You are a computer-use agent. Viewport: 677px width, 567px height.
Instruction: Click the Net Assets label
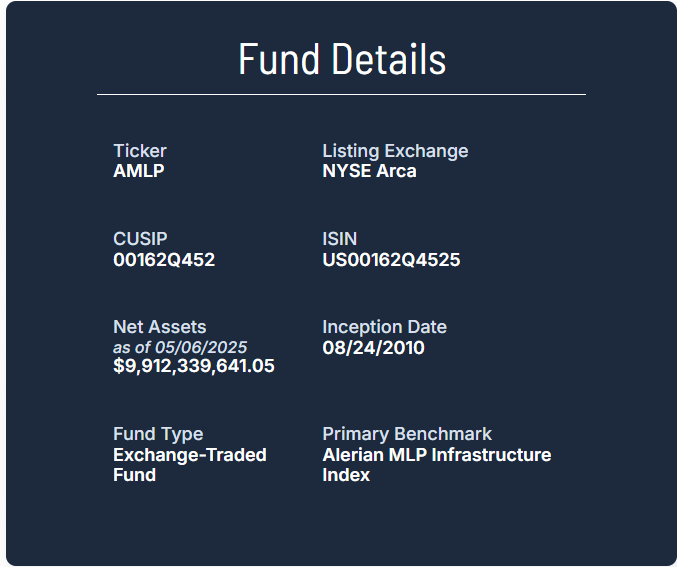tap(160, 327)
